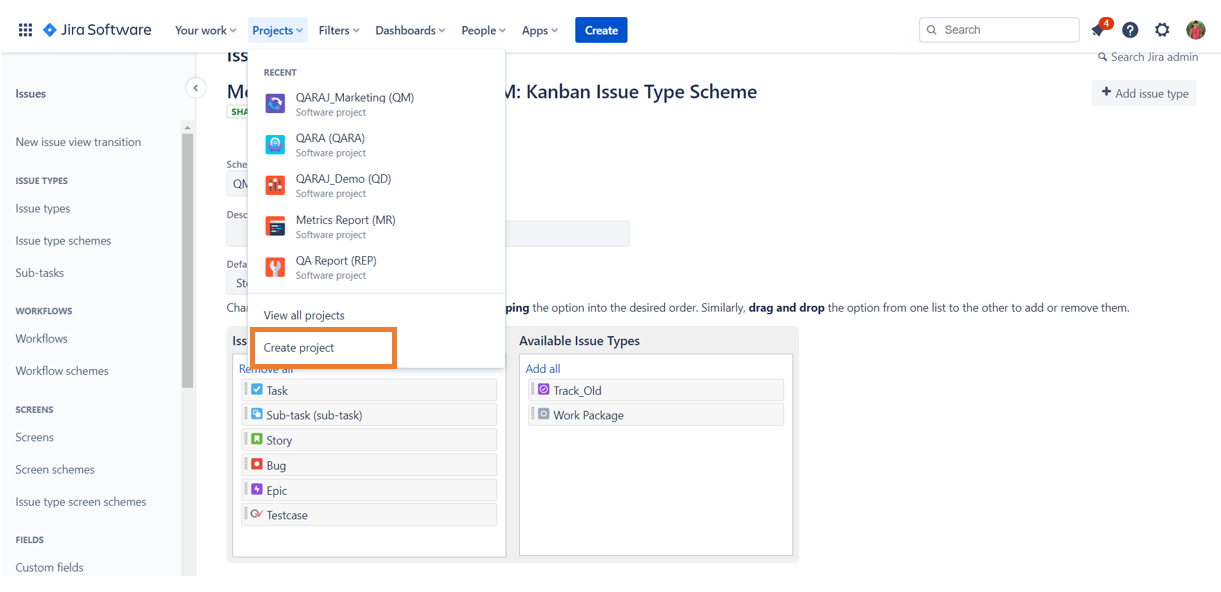Select the Epic issue type row

369,490
